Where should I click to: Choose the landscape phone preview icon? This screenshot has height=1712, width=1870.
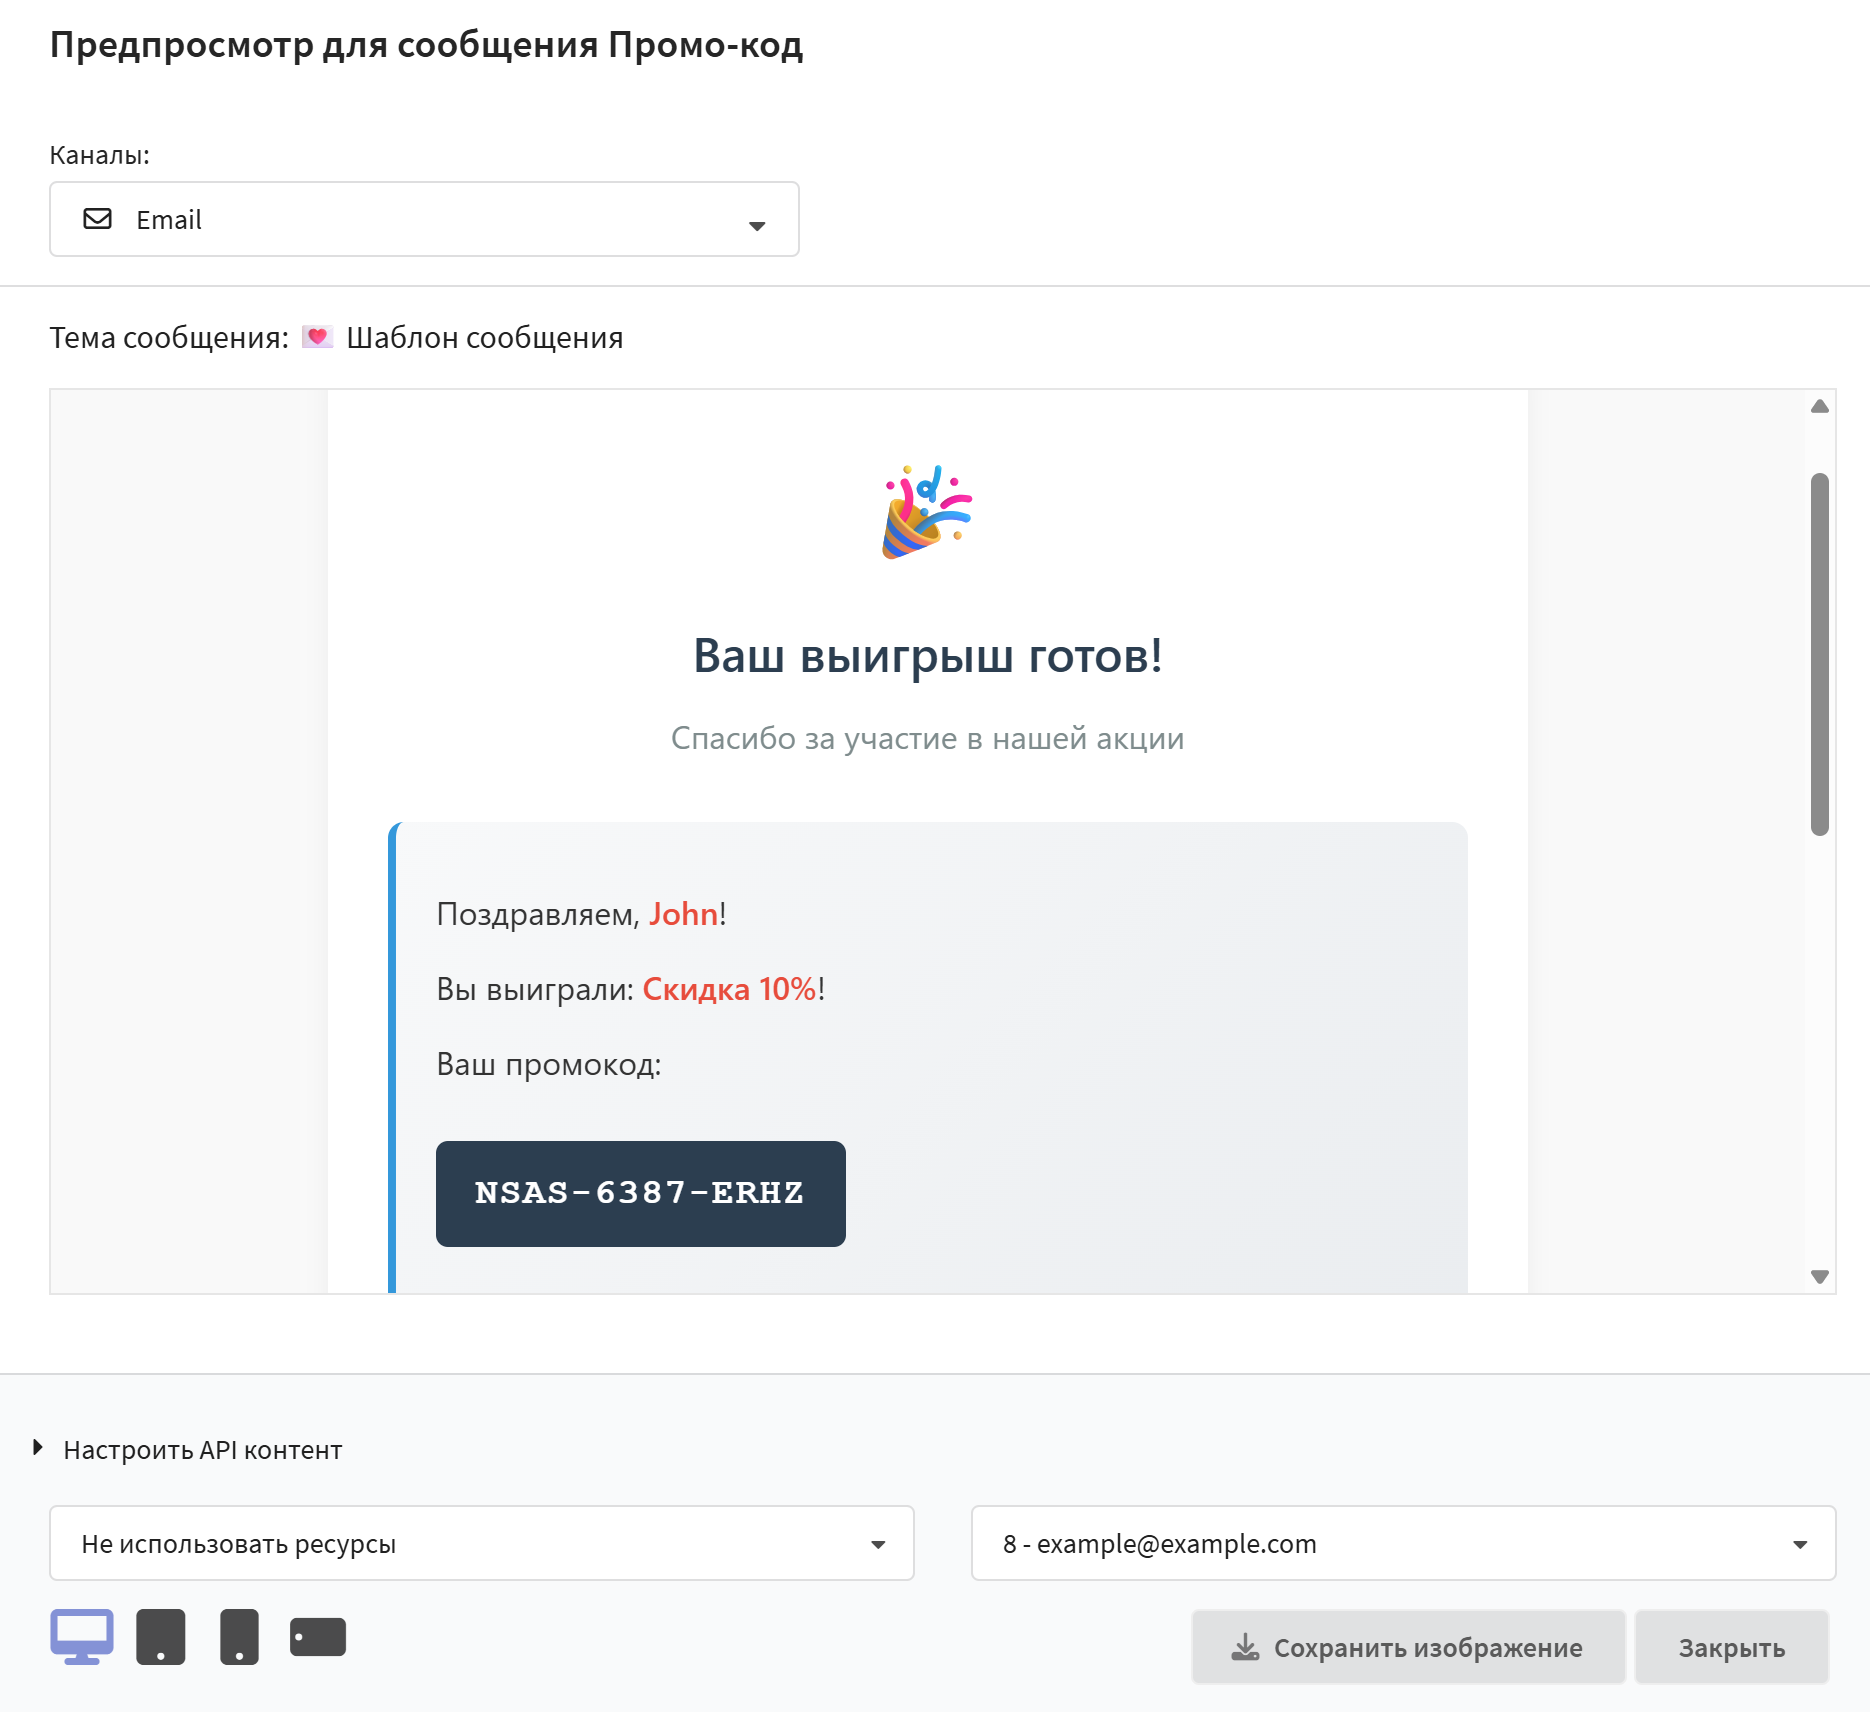pyautogui.click(x=318, y=1637)
